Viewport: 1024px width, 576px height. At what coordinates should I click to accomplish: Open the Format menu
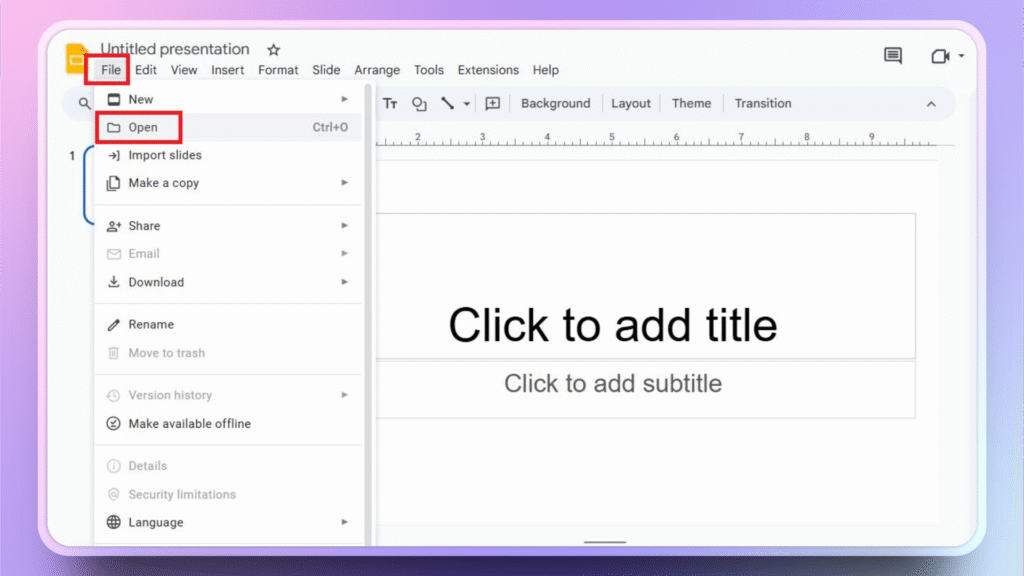point(278,70)
